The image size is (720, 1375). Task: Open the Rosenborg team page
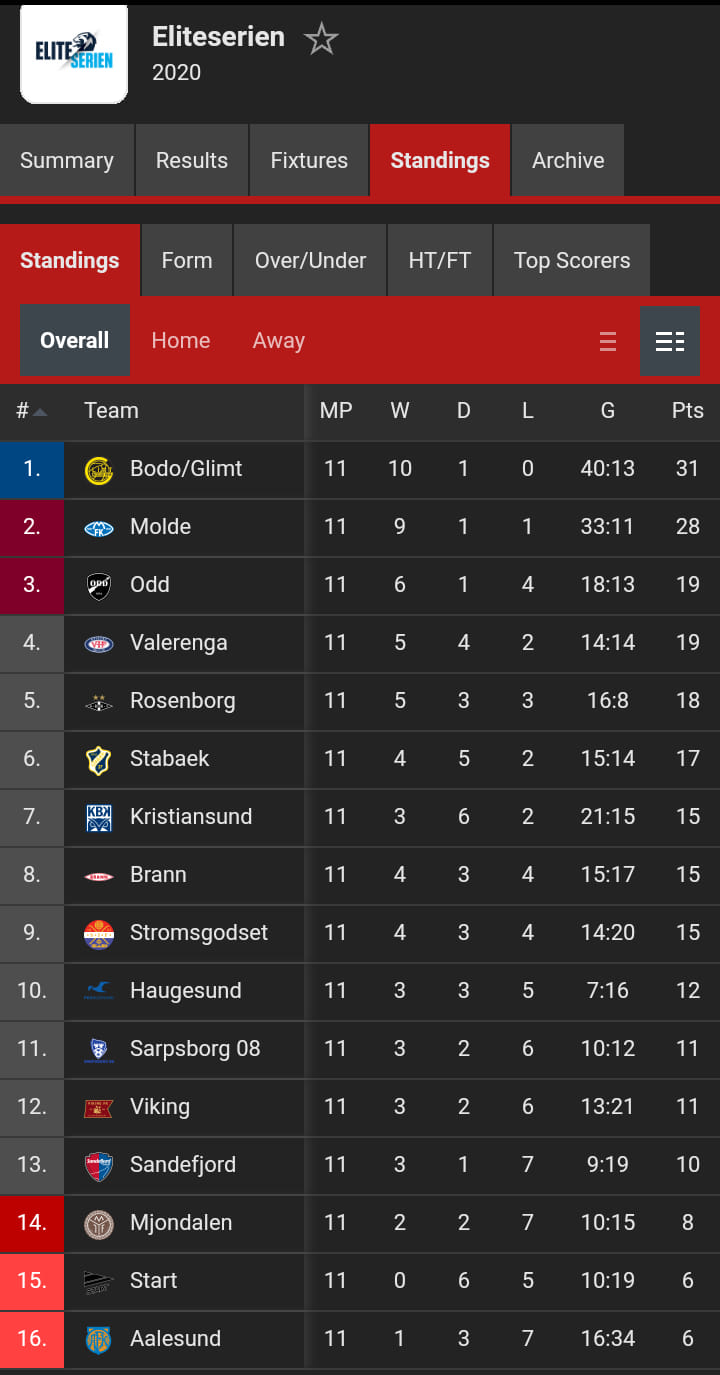pyautogui.click(x=183, y=701)
